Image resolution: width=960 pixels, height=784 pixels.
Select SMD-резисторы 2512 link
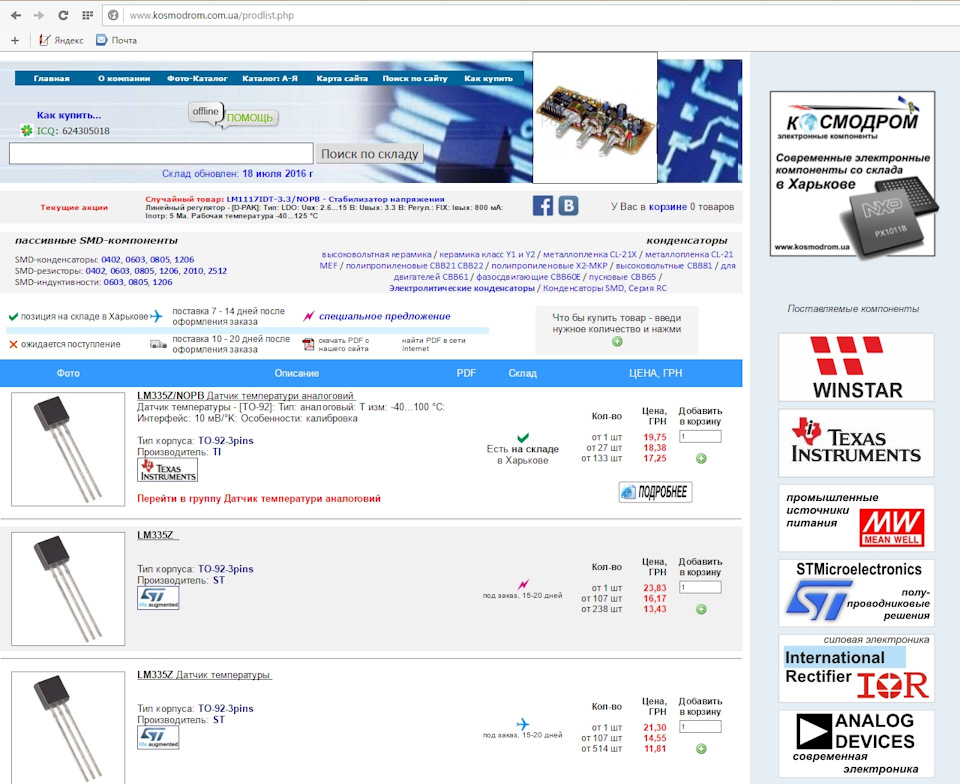pyautogui.click(x=217, y=271)
